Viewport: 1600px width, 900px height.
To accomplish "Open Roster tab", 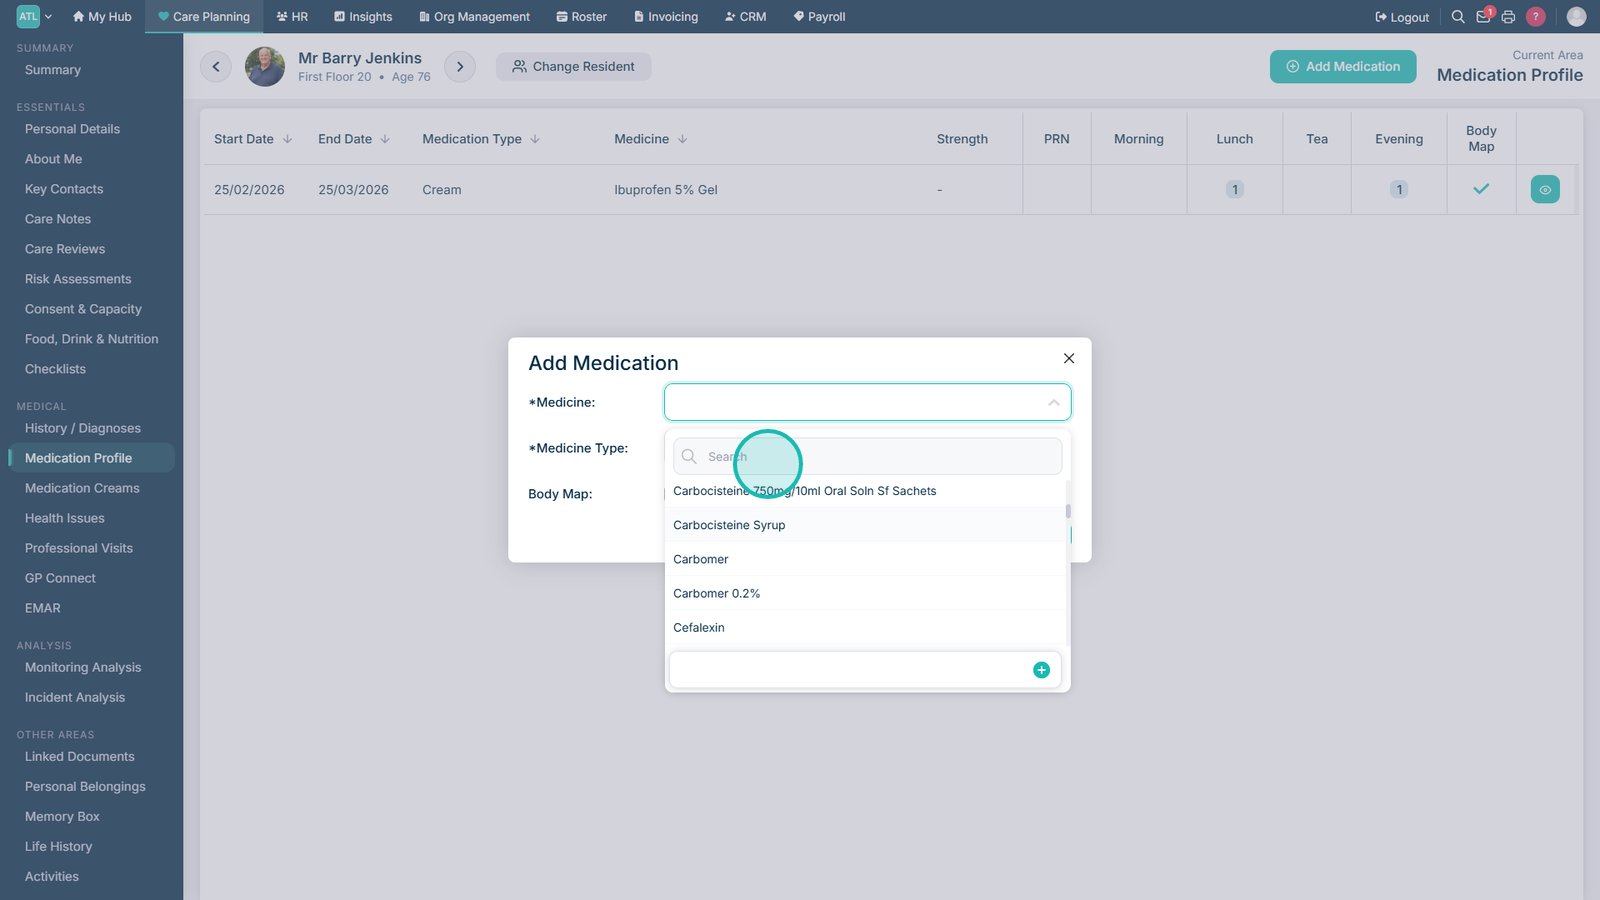I will pos(582,17).
